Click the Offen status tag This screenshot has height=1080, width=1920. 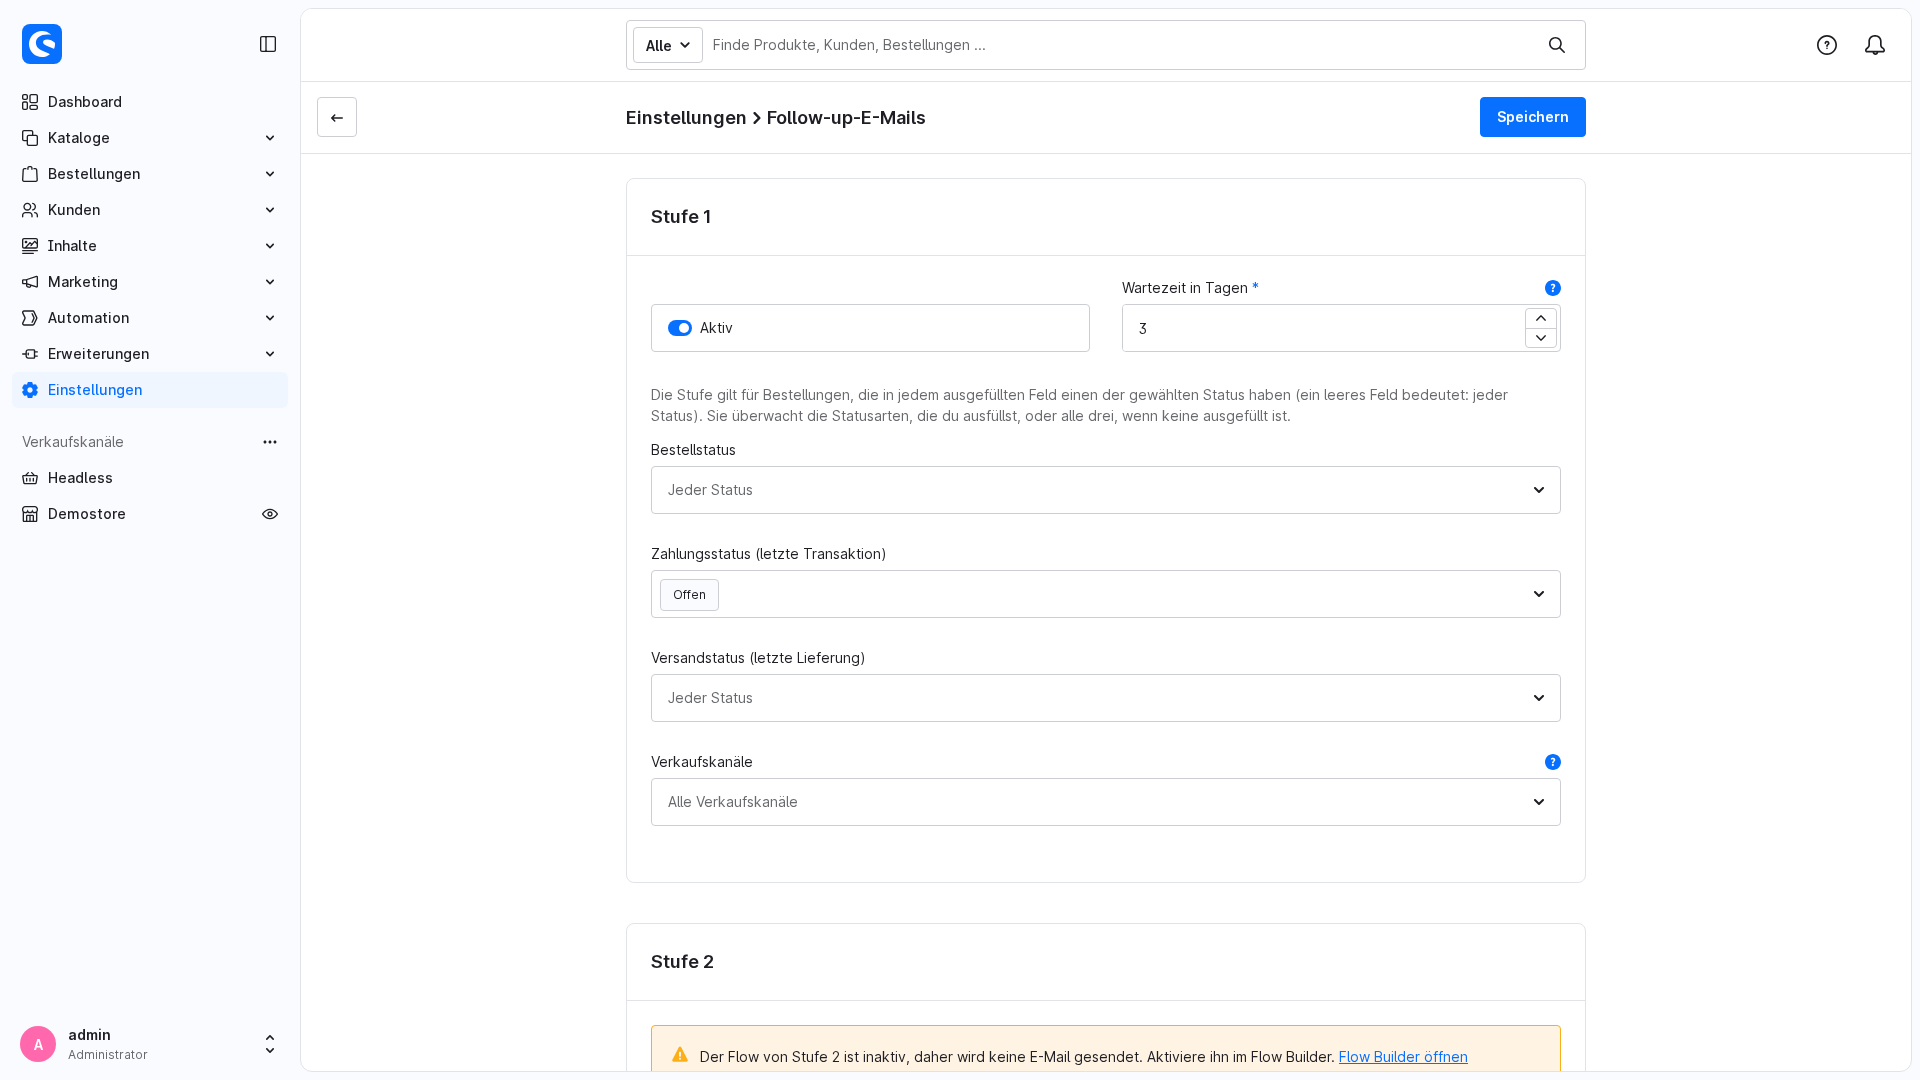click(689, 595)
